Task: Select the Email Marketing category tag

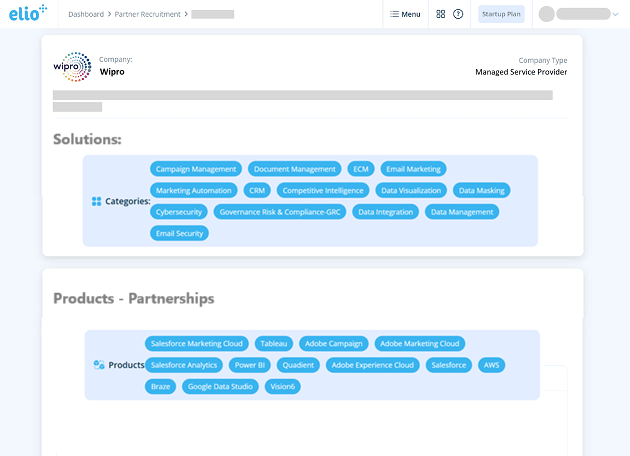Action: coord(413,169)
